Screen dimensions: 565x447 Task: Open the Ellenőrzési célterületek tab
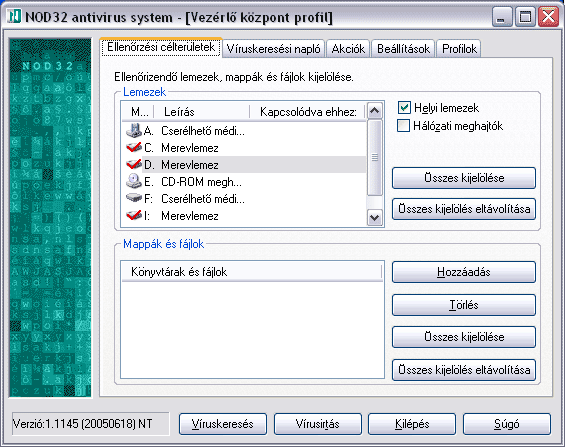(161, 47)
